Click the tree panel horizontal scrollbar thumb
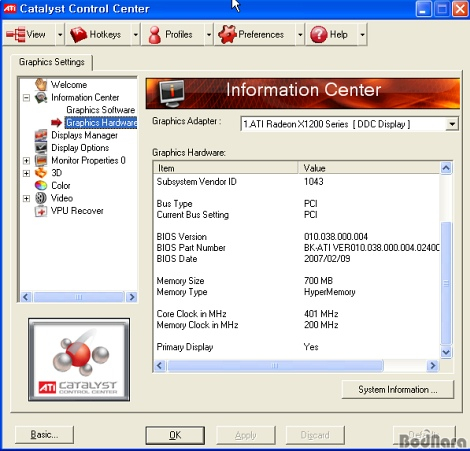Viewport: 470px width, 451px height. point(79,297)
